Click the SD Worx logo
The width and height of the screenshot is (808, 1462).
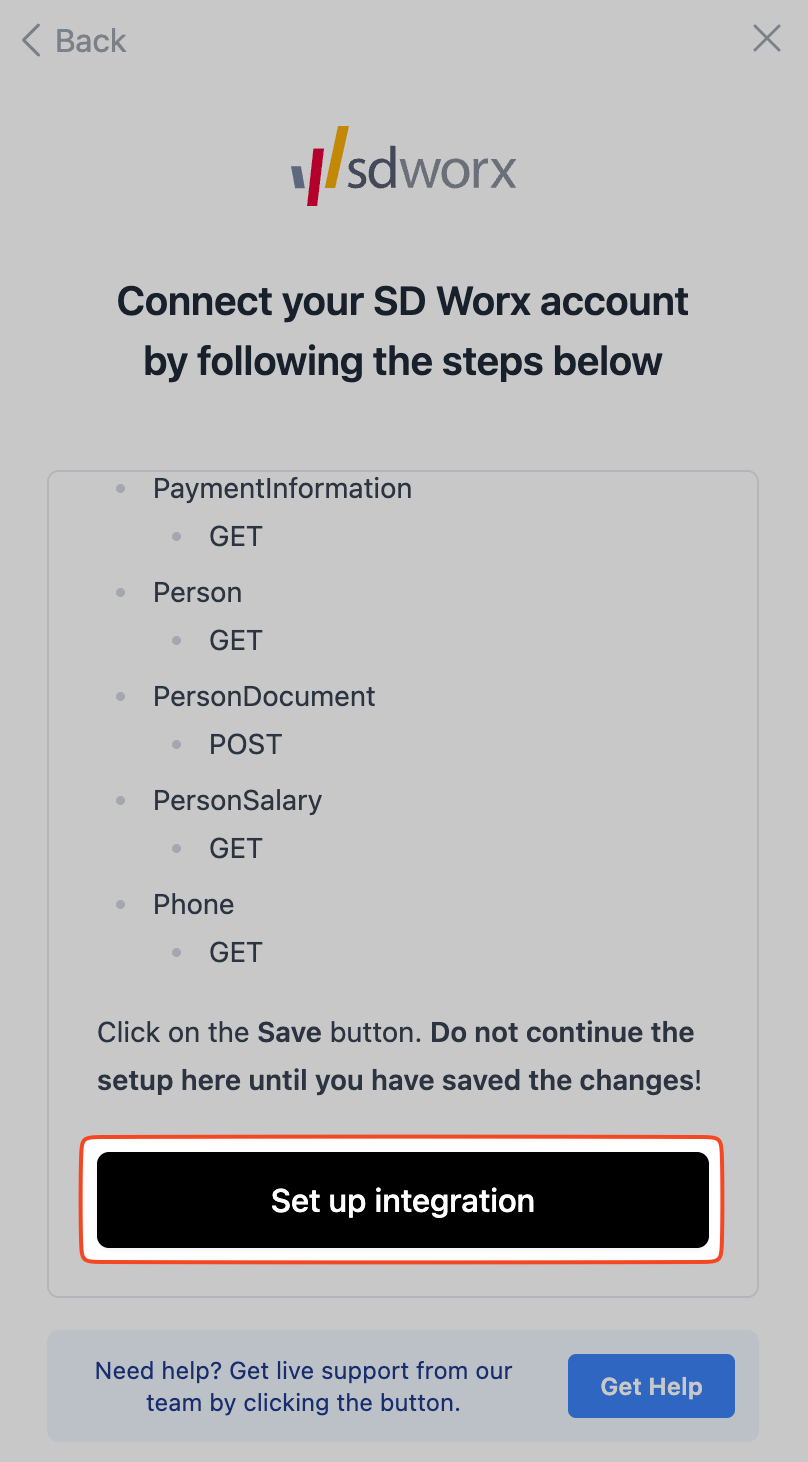coord(403,166)
